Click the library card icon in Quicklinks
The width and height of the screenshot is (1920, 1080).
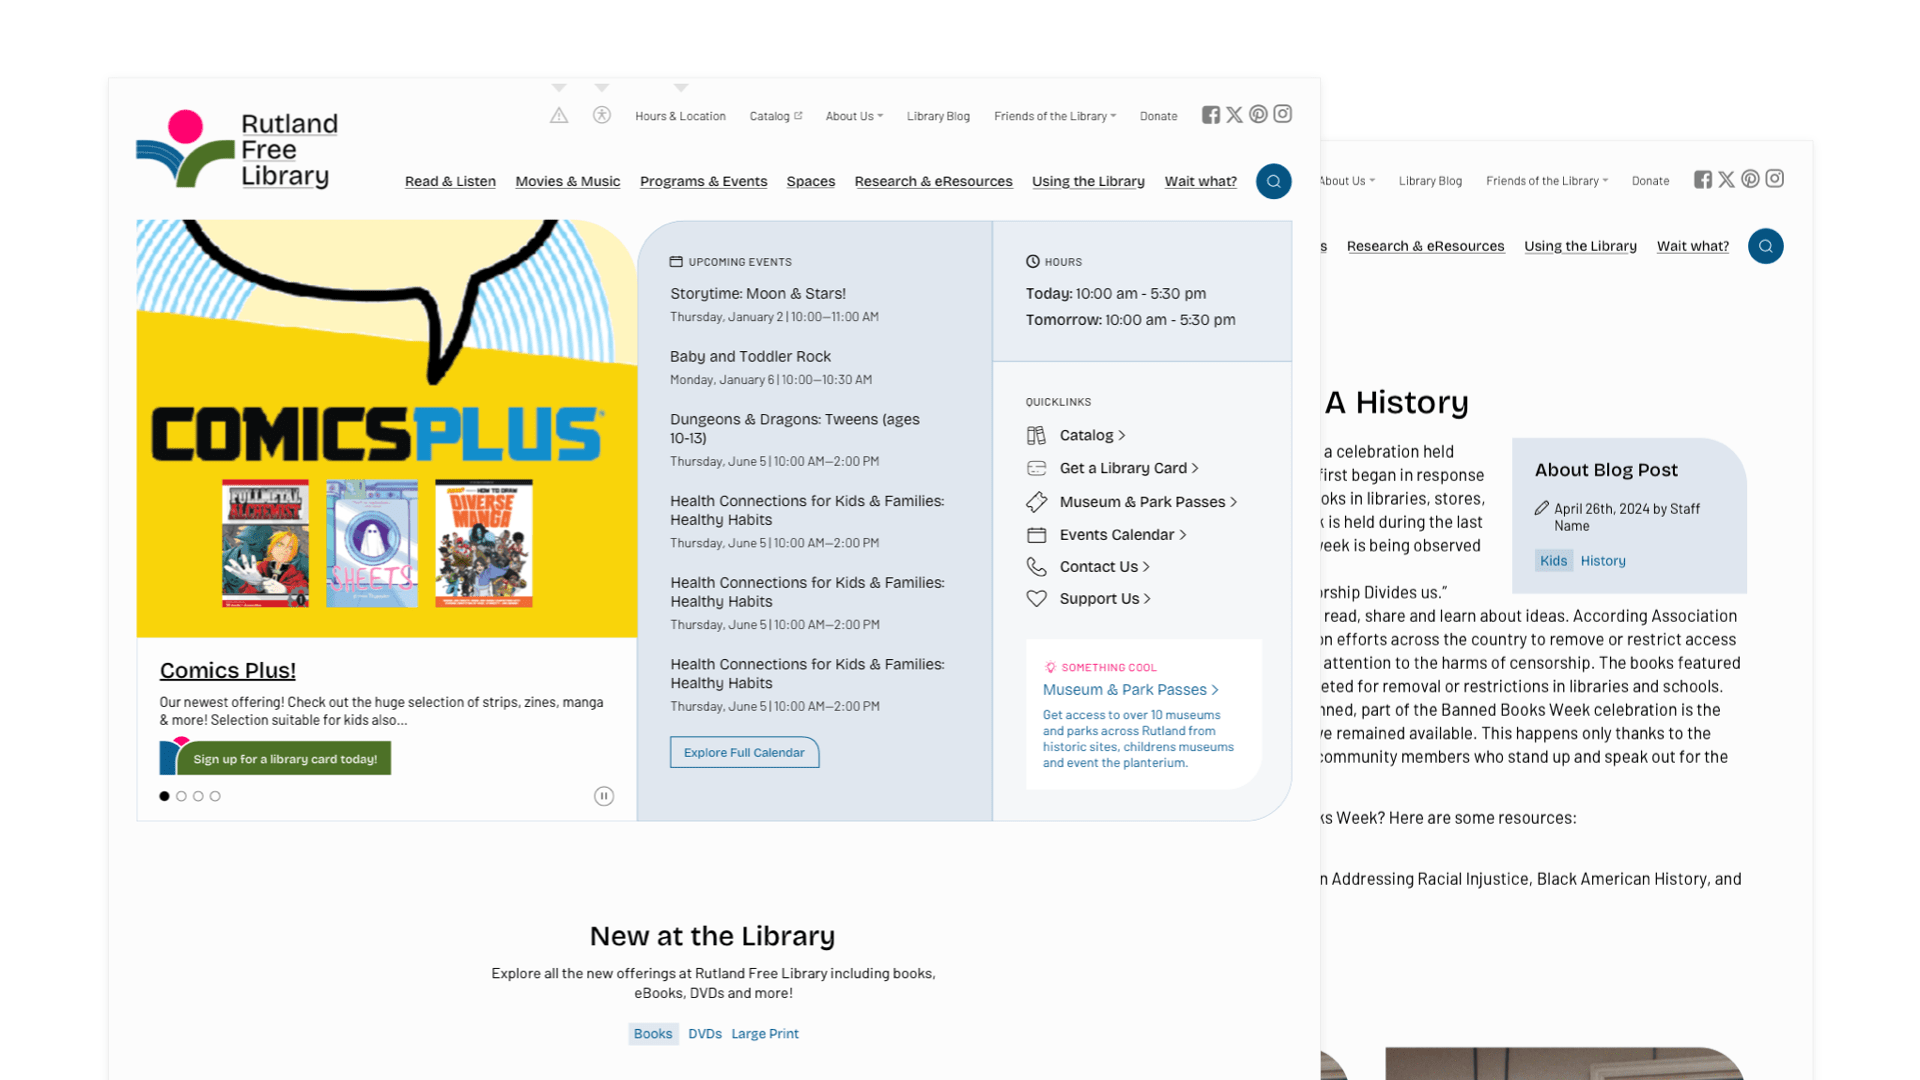[x=1036, y=468]
